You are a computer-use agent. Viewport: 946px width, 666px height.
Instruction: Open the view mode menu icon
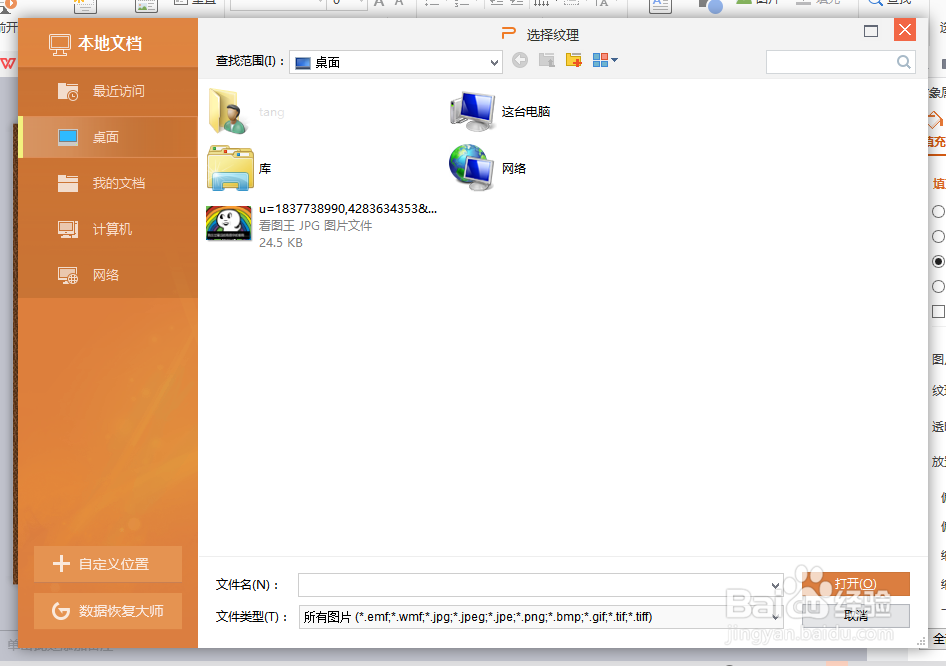coord(605,60)
